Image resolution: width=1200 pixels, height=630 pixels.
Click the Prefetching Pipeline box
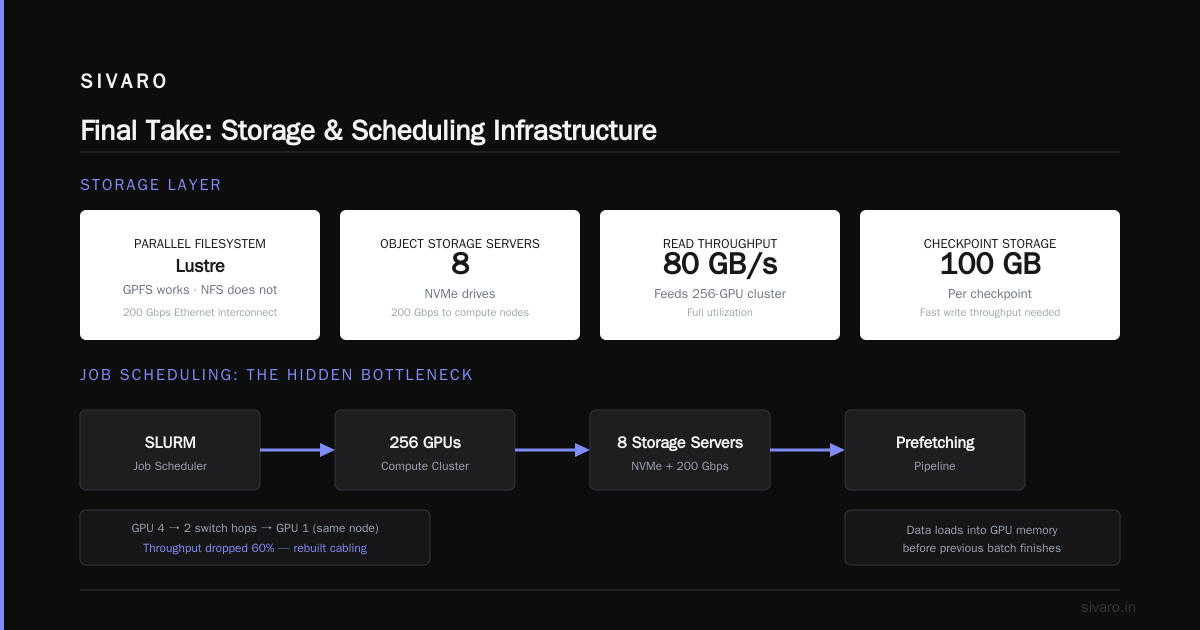pyautogui.click(x=935, y=450)
